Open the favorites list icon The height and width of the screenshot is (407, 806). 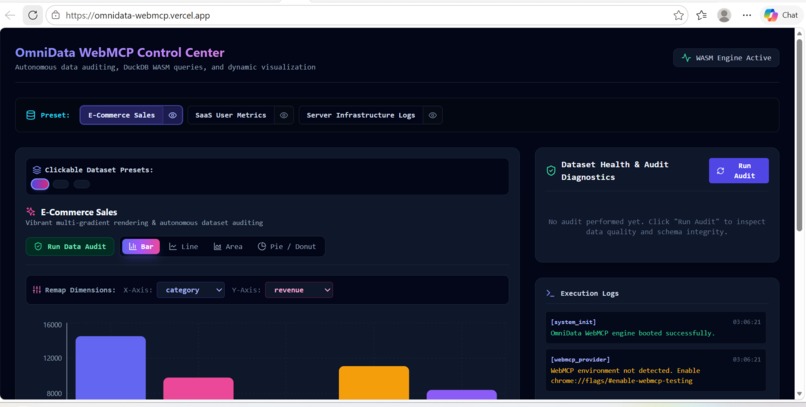(x=702, y=15)
